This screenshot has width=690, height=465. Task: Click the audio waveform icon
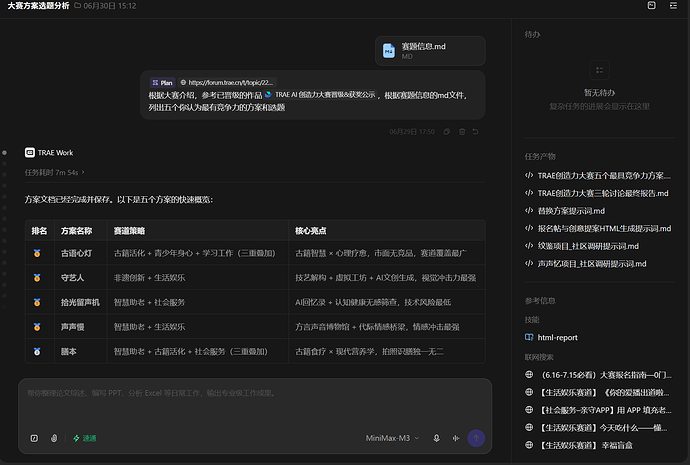[456, 438]
